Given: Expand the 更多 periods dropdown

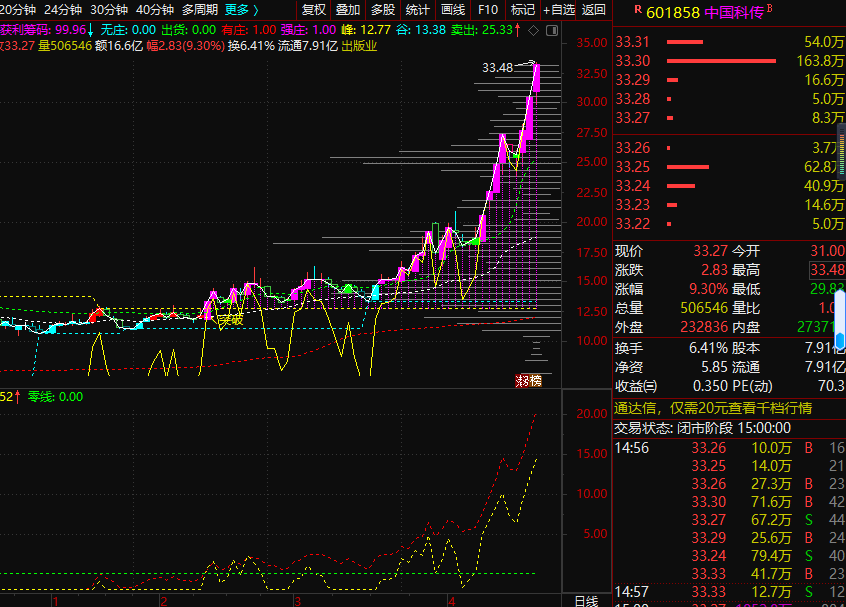Looking at the screenshot, I should (241, 9).
